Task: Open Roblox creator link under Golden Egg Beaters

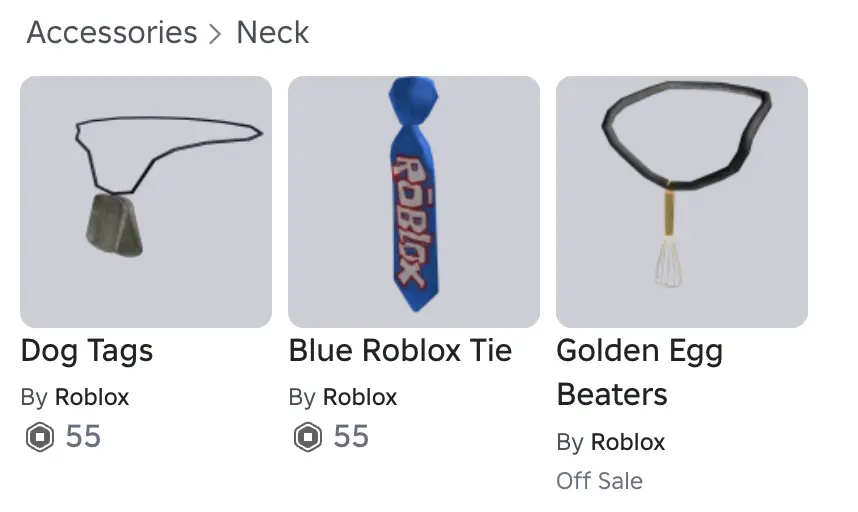Action: [628, 442]
